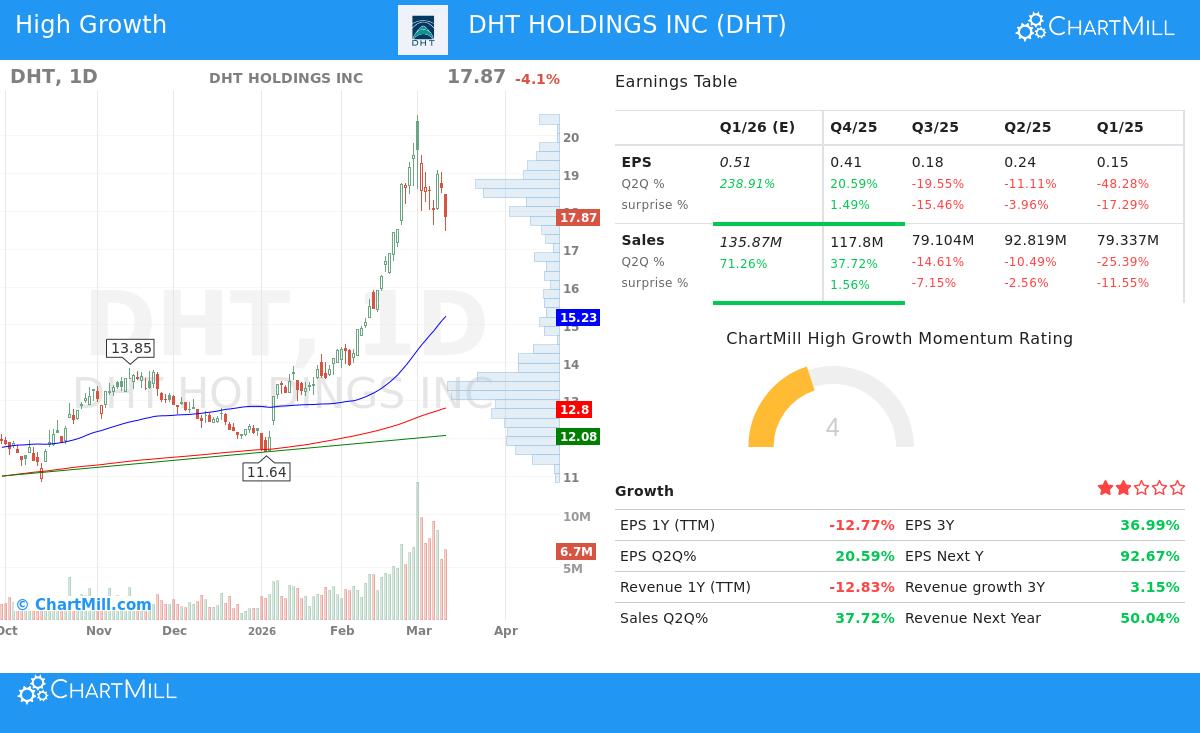Click the third empty star in Growth rating

coord(1140,488)
